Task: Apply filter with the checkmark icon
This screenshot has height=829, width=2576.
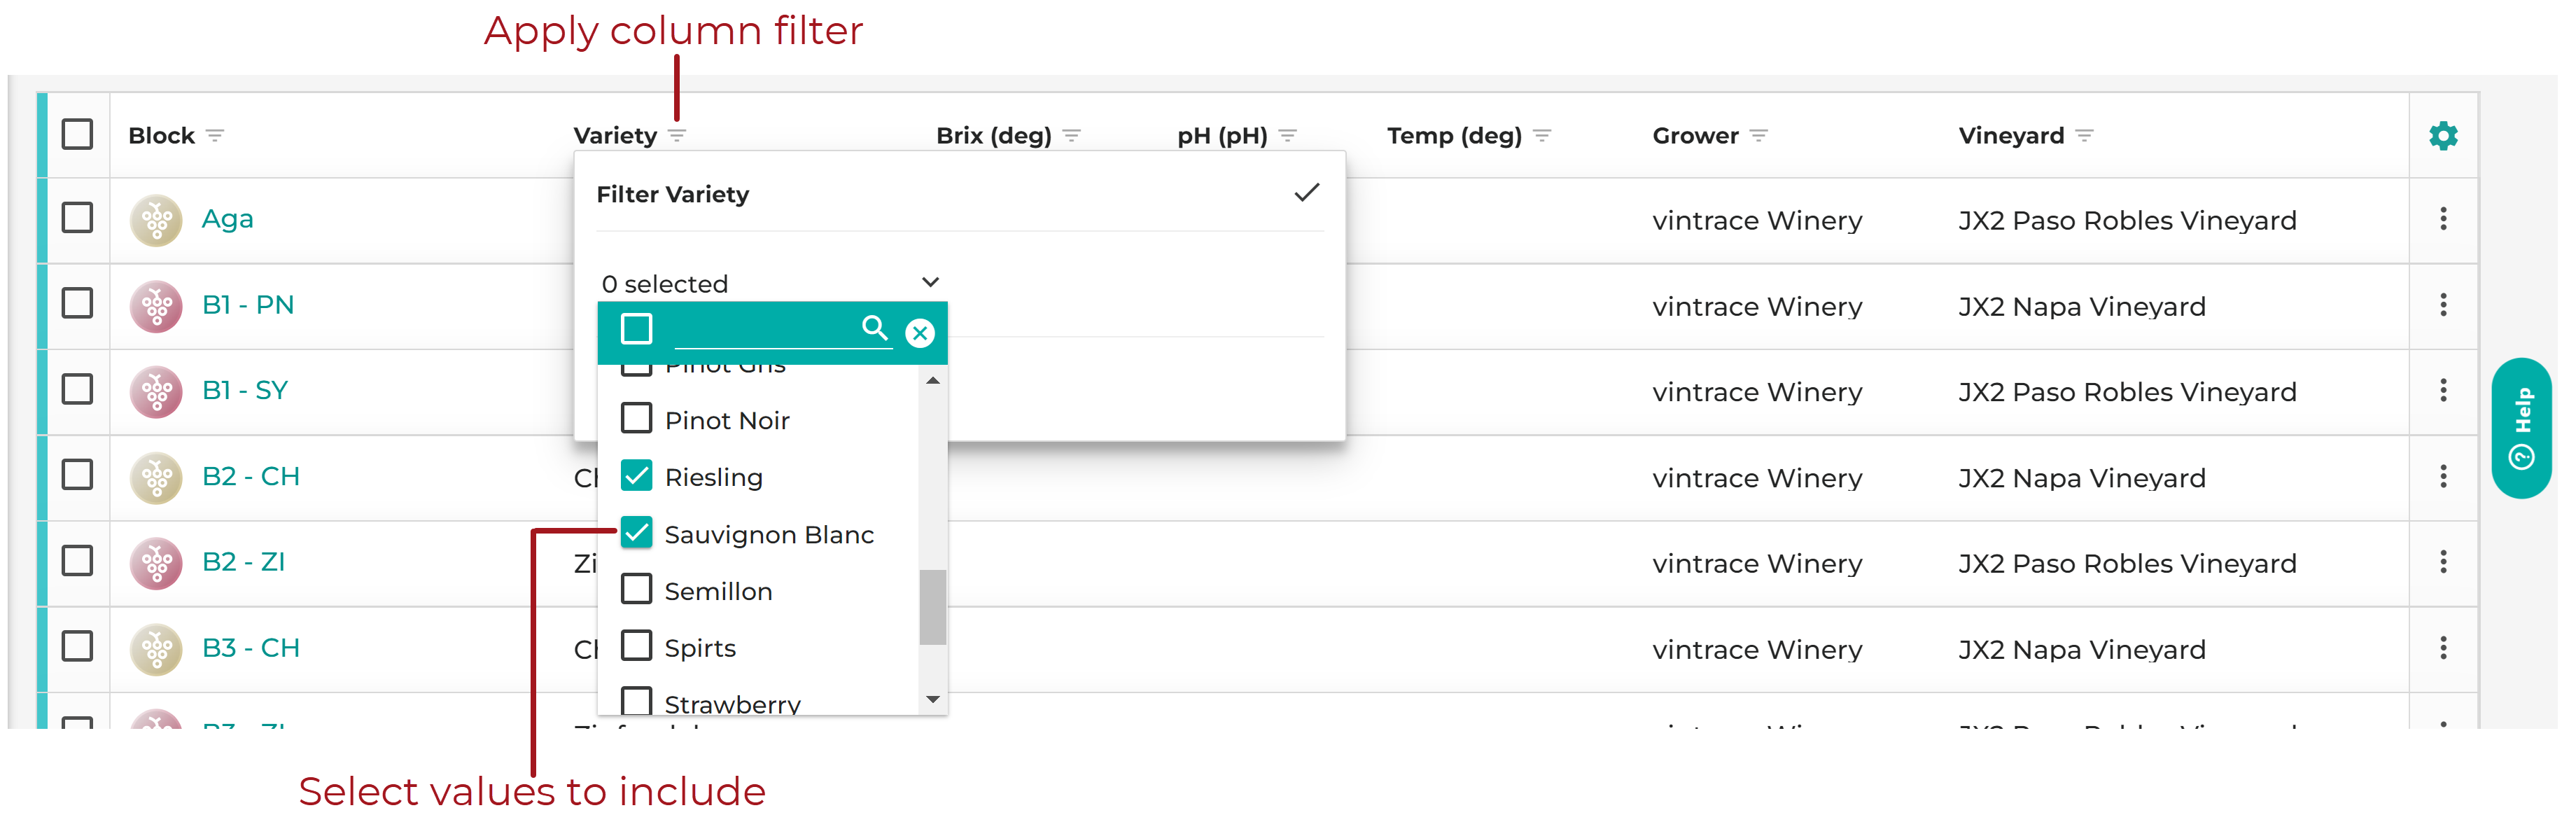Action: [1306, 193]
